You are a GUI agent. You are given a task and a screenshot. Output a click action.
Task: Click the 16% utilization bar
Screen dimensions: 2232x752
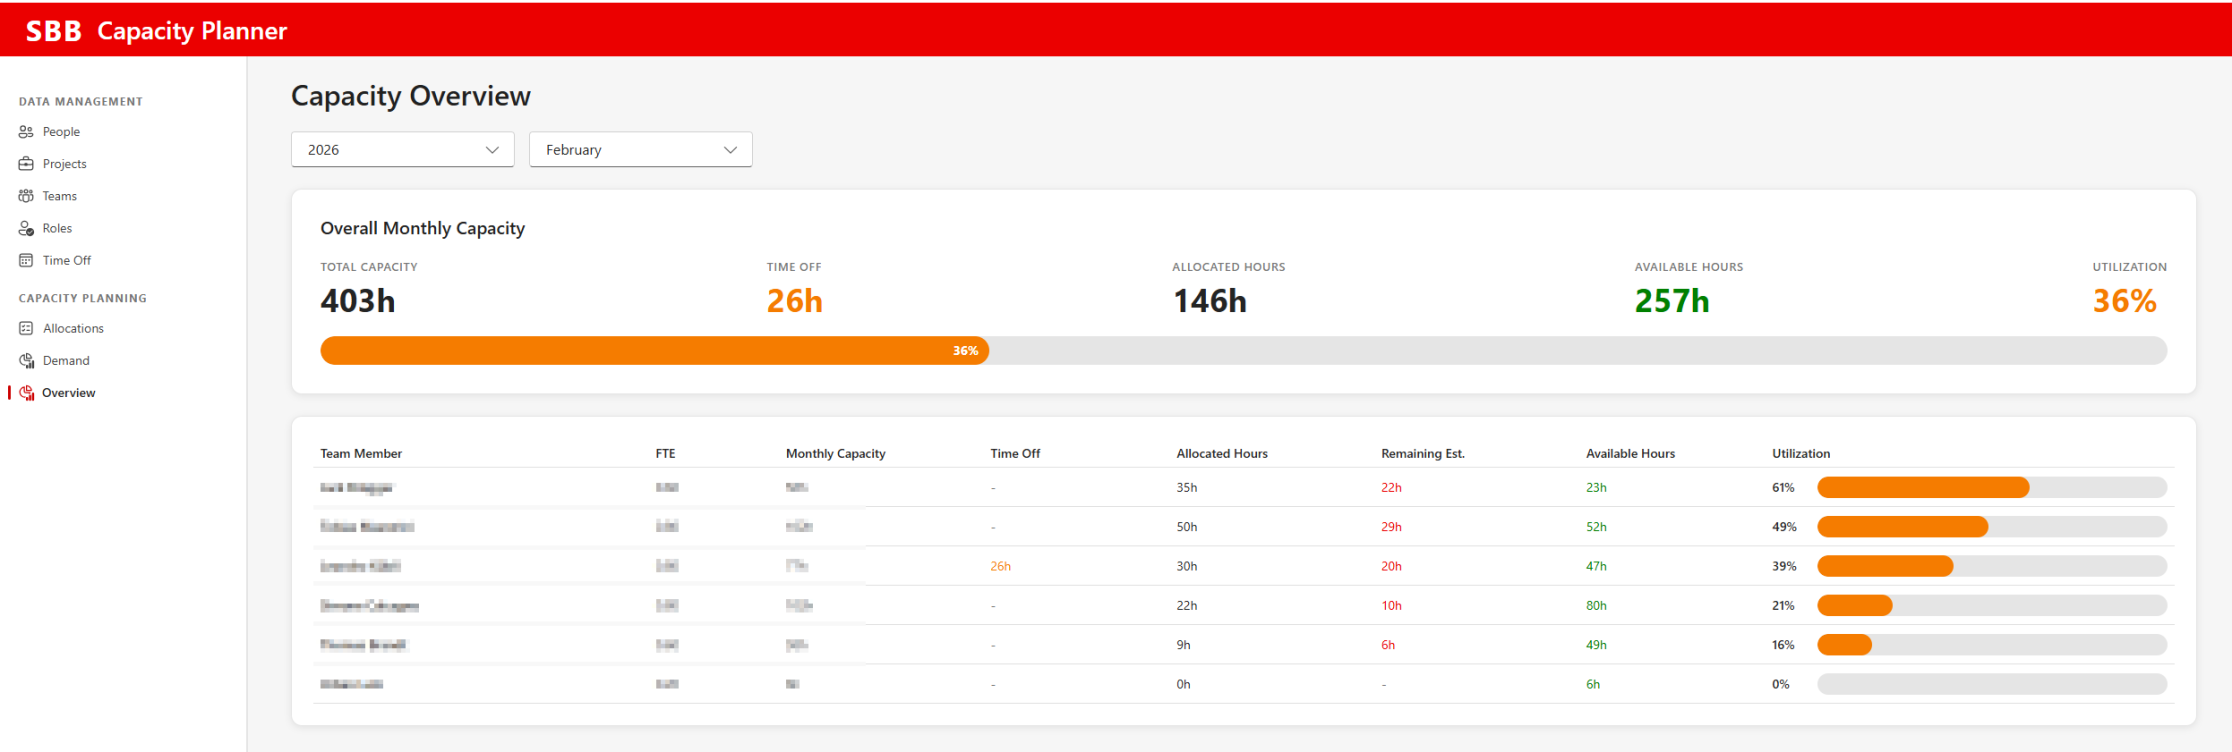click(1992, 645)
